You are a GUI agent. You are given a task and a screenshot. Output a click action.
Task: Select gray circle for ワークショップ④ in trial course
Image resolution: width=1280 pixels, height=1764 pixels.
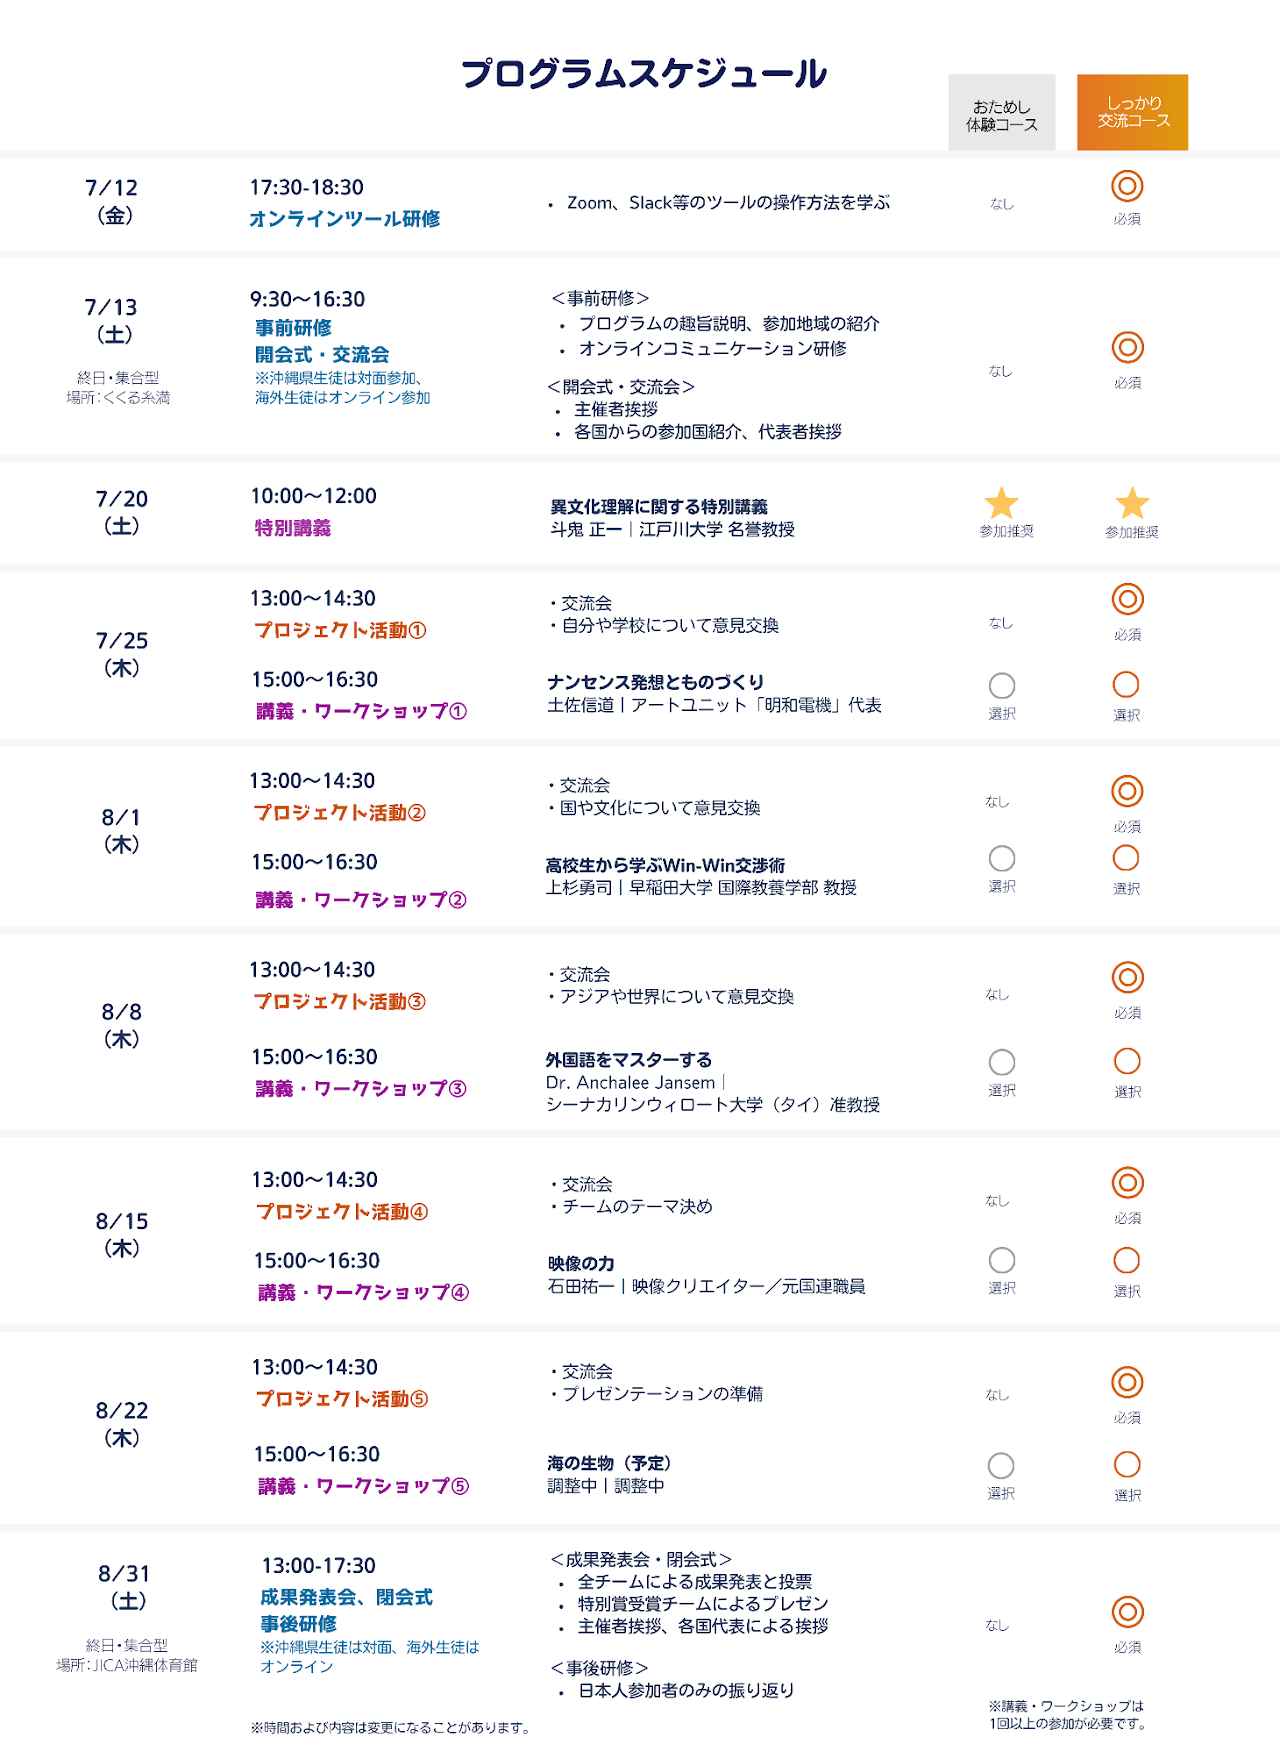pos(1001,1260)
